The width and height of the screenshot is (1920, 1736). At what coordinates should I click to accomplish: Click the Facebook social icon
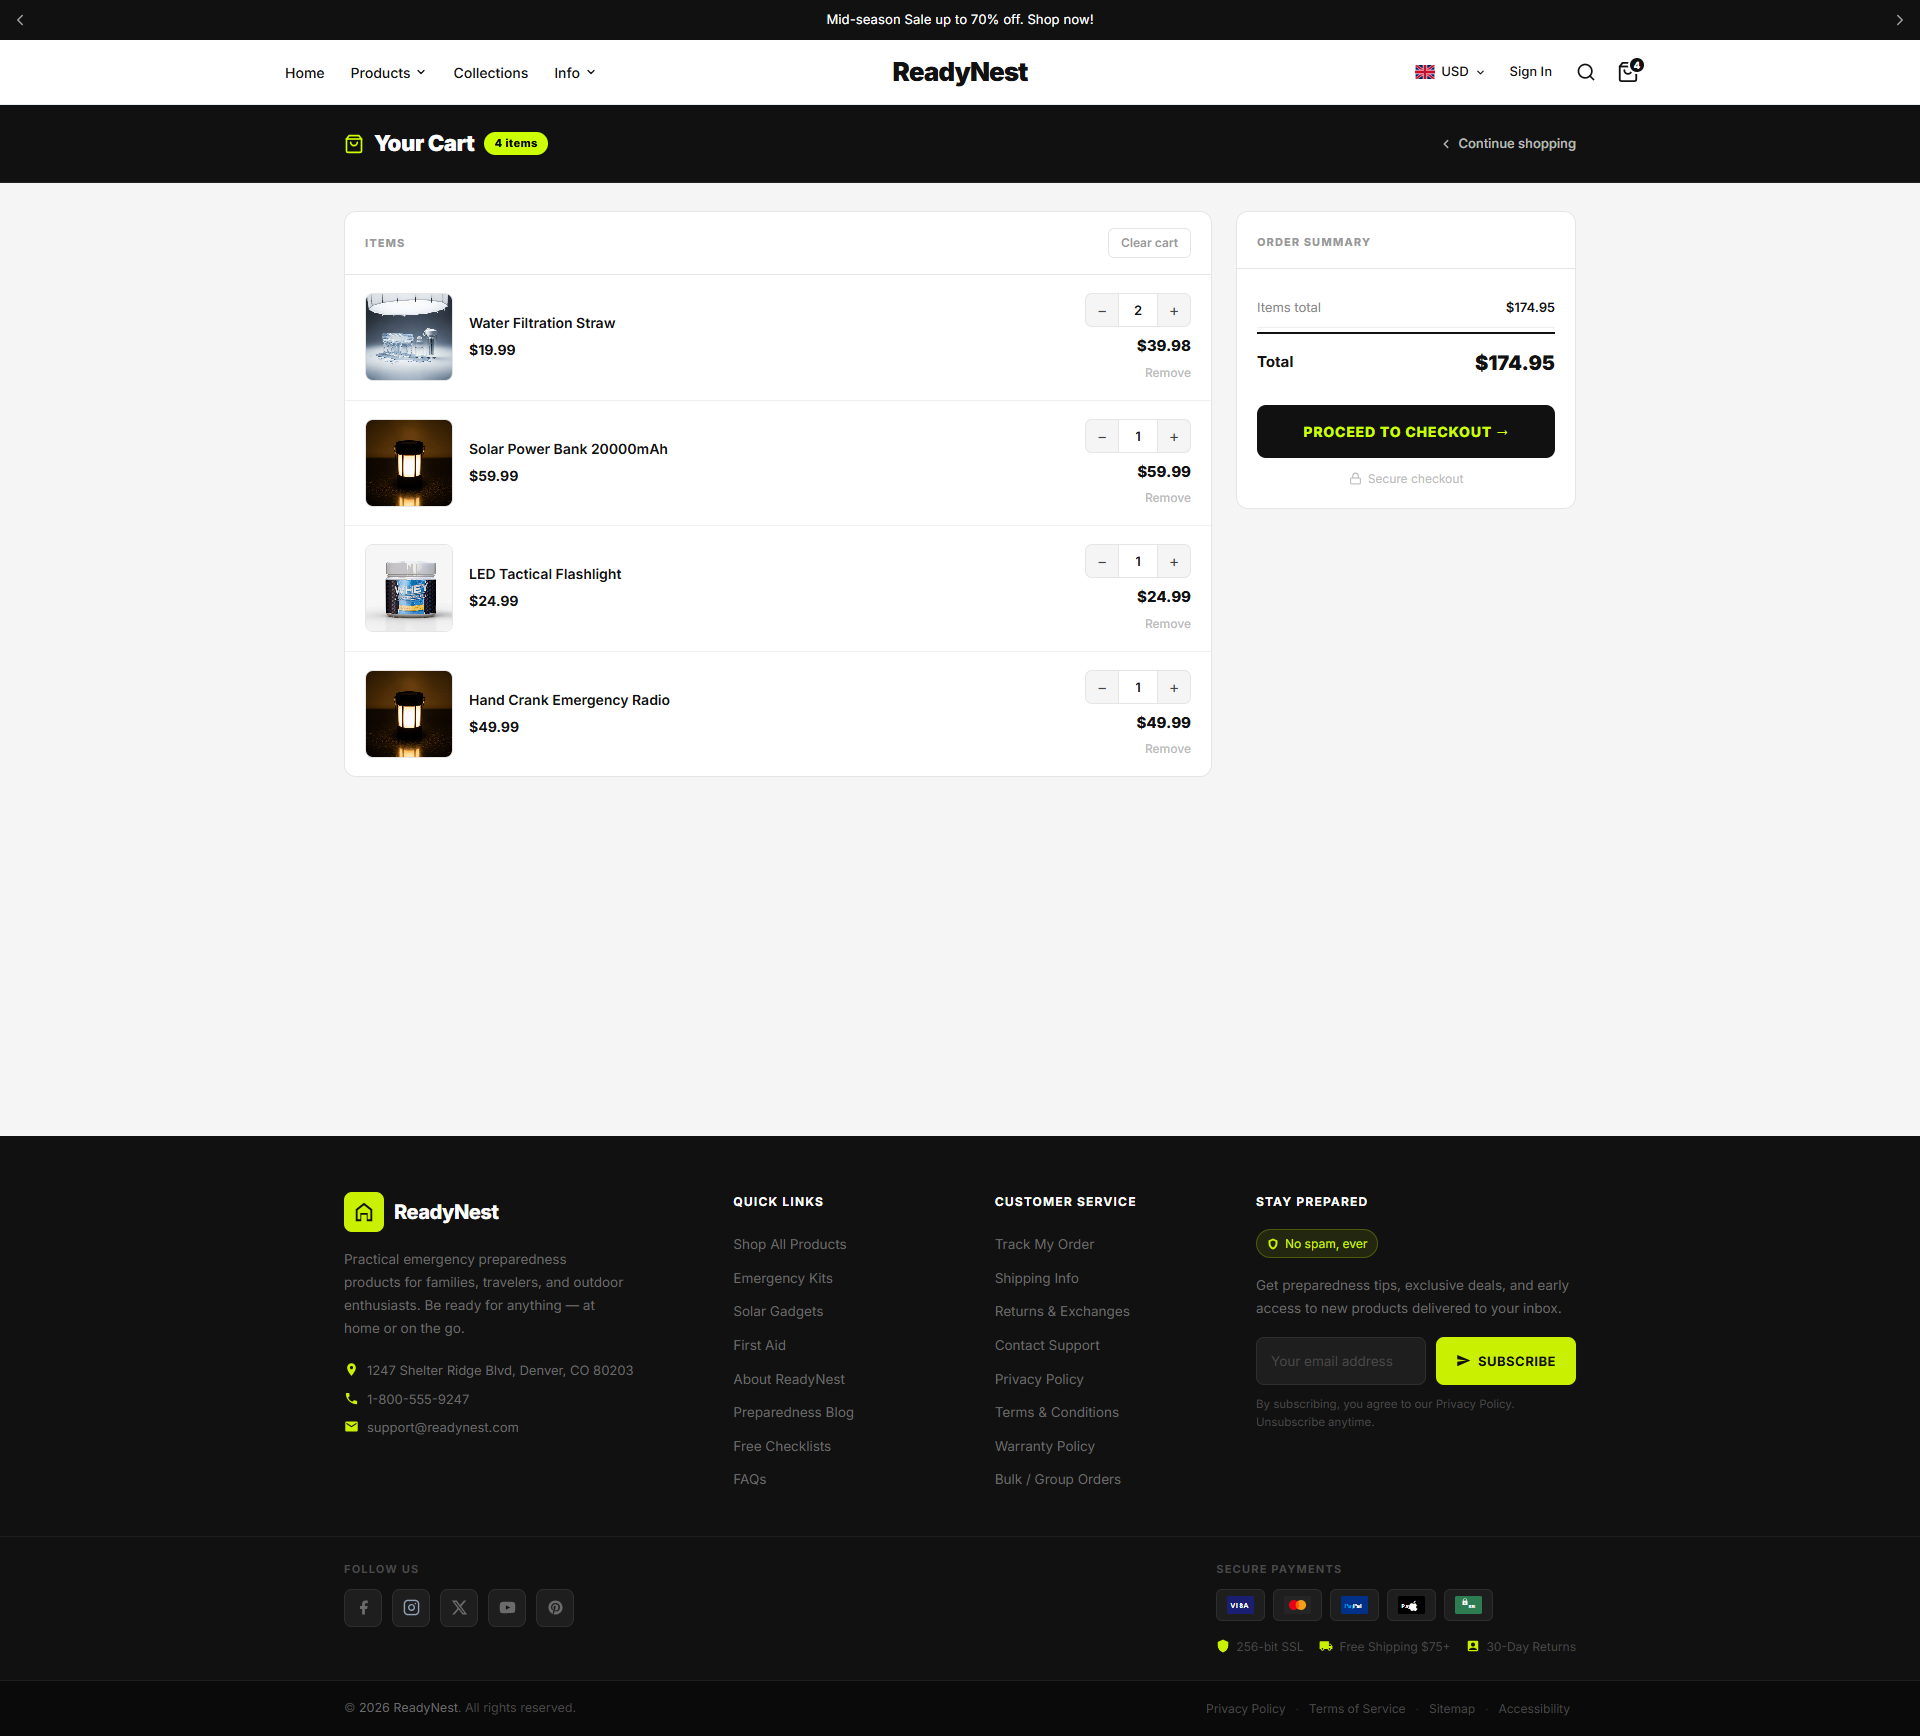363,1608
